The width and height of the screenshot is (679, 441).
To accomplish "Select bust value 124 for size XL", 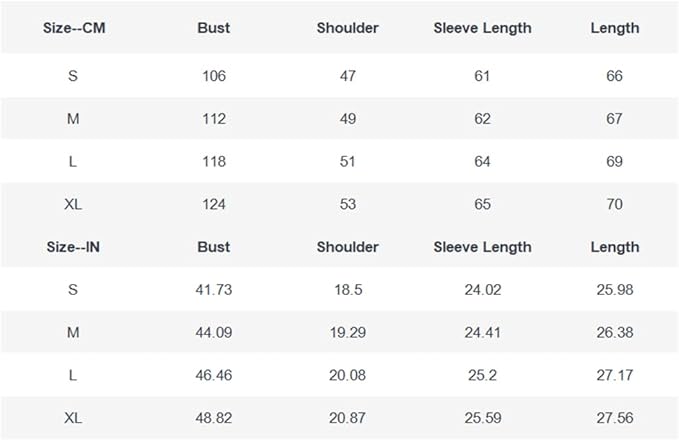I will tap(213, 205).
